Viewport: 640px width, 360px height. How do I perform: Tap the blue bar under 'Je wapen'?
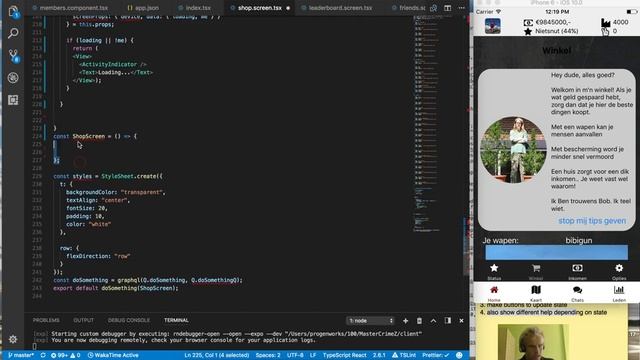[x=556, y=252]
